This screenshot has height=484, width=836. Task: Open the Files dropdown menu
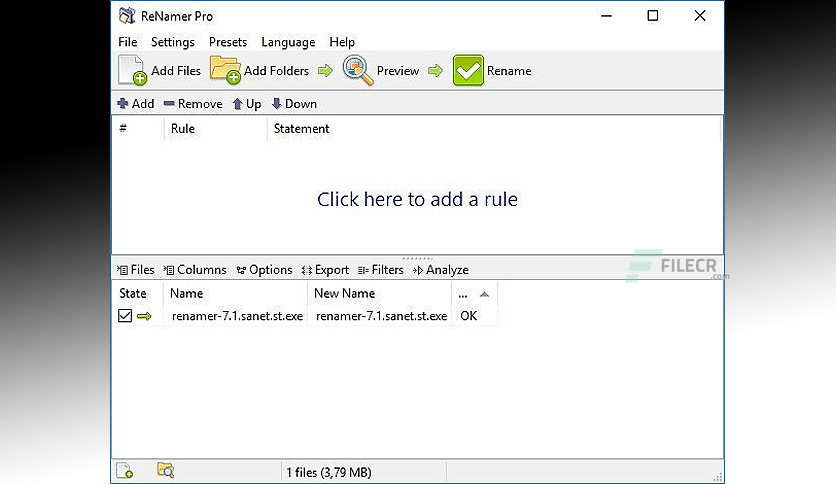[x=135, y=270]
